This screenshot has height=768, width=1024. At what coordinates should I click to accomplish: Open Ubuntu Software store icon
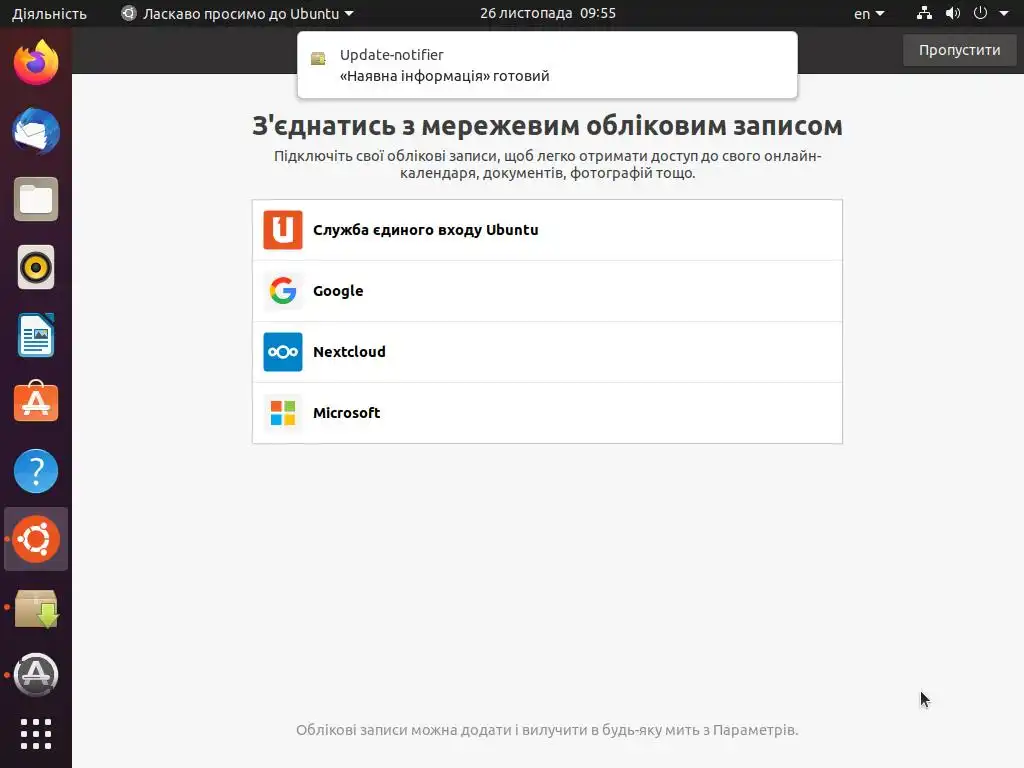pos(36,402)
